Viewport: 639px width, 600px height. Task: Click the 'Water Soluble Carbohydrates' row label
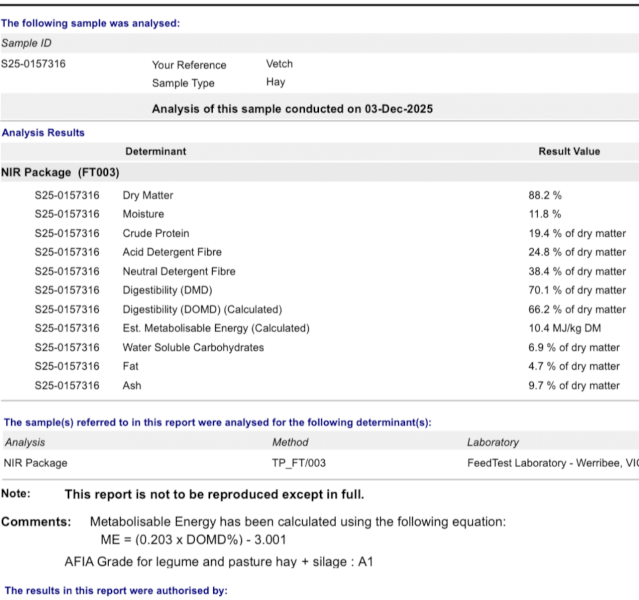193,347
